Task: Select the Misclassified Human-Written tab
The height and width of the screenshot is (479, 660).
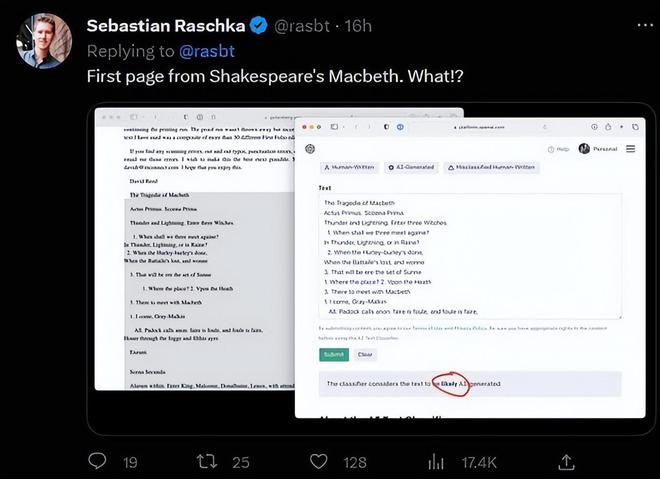Action: click(492, 168)
